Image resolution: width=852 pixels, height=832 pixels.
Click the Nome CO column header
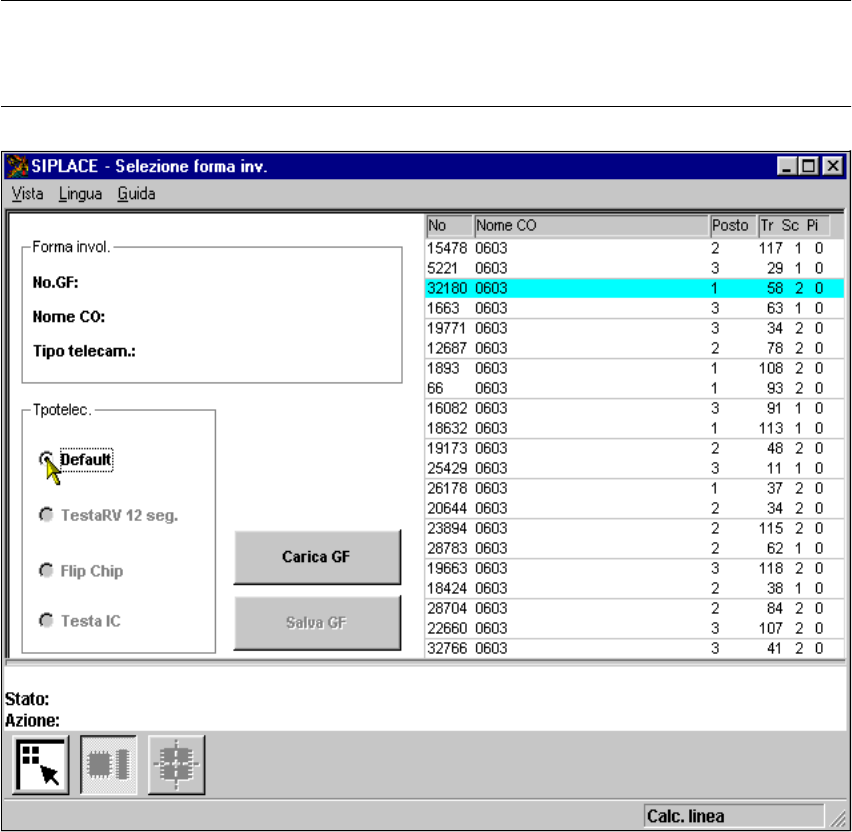click(x=590, y=226)
